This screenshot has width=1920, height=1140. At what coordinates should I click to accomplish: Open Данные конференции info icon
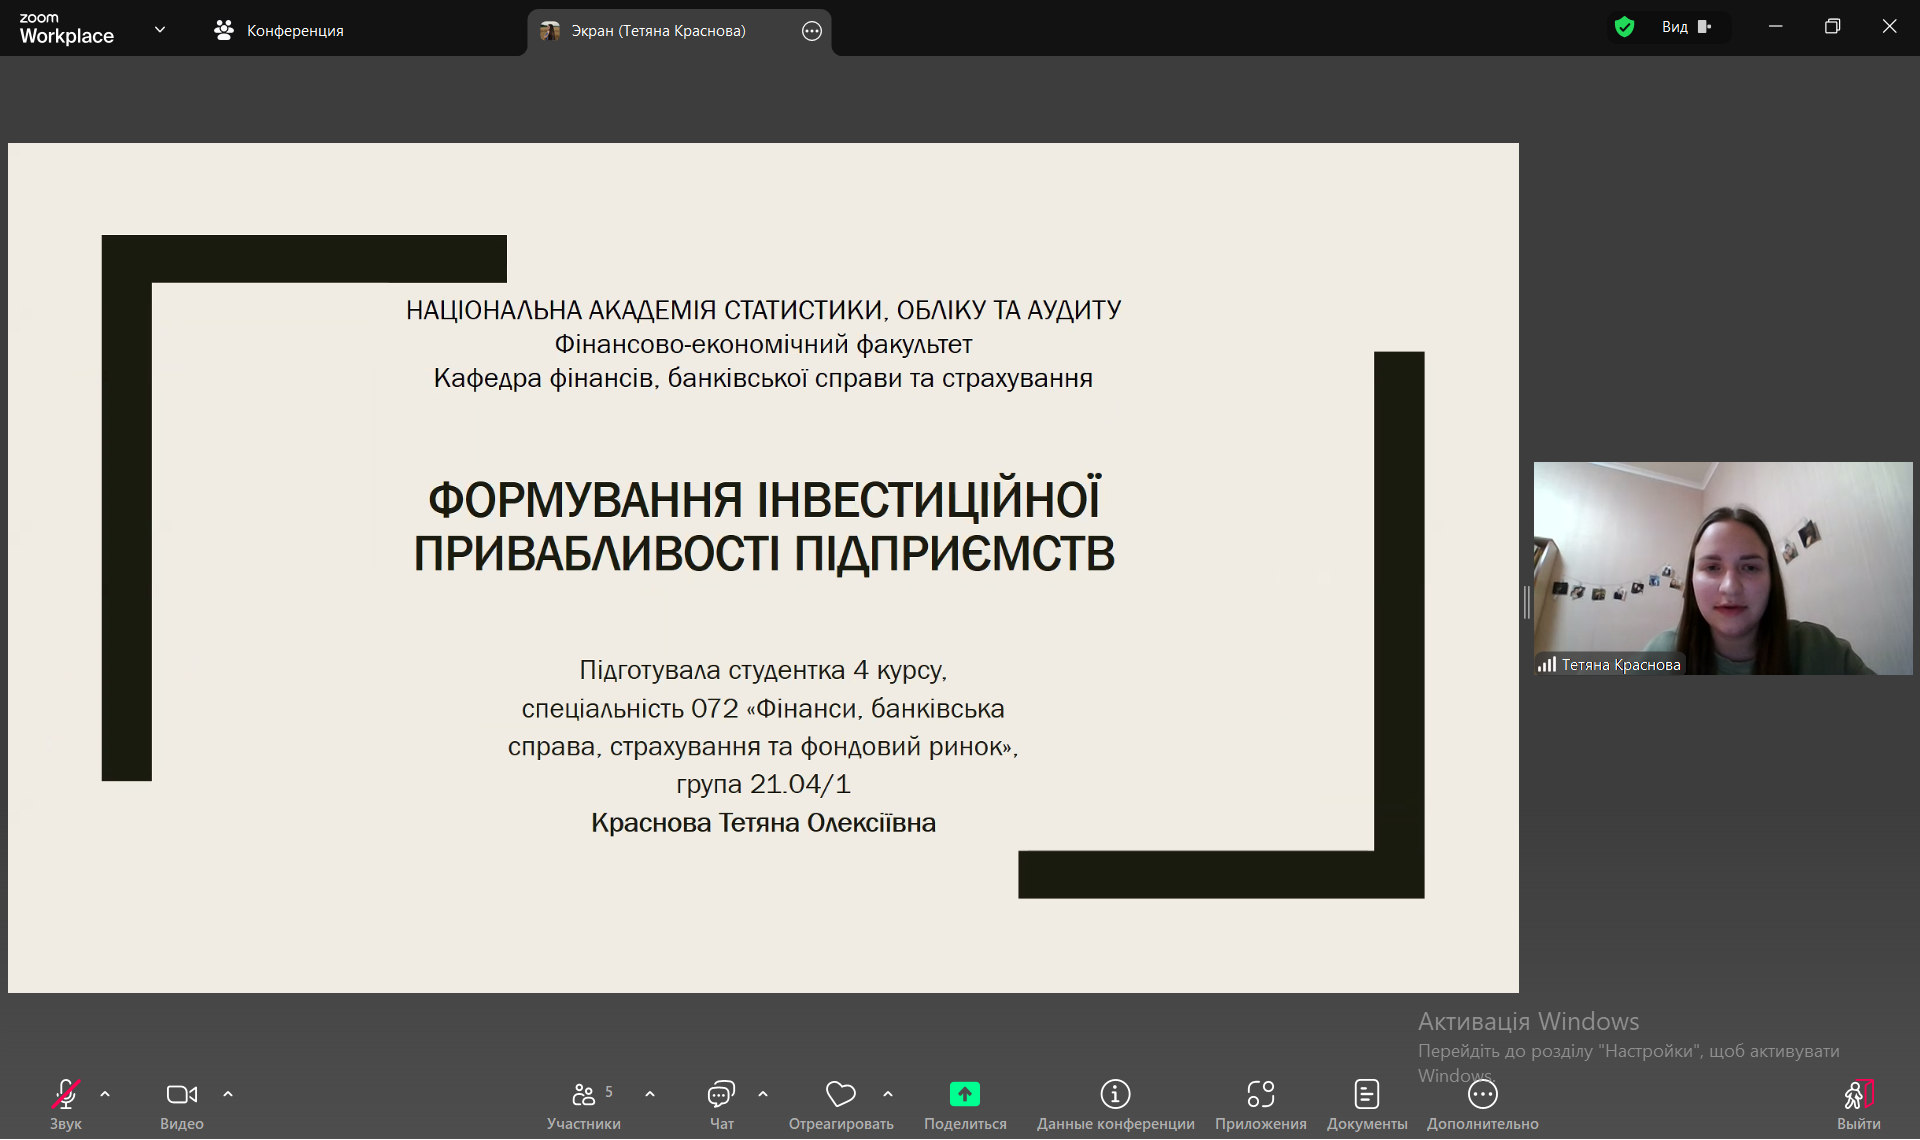tap(1115, 1095)
